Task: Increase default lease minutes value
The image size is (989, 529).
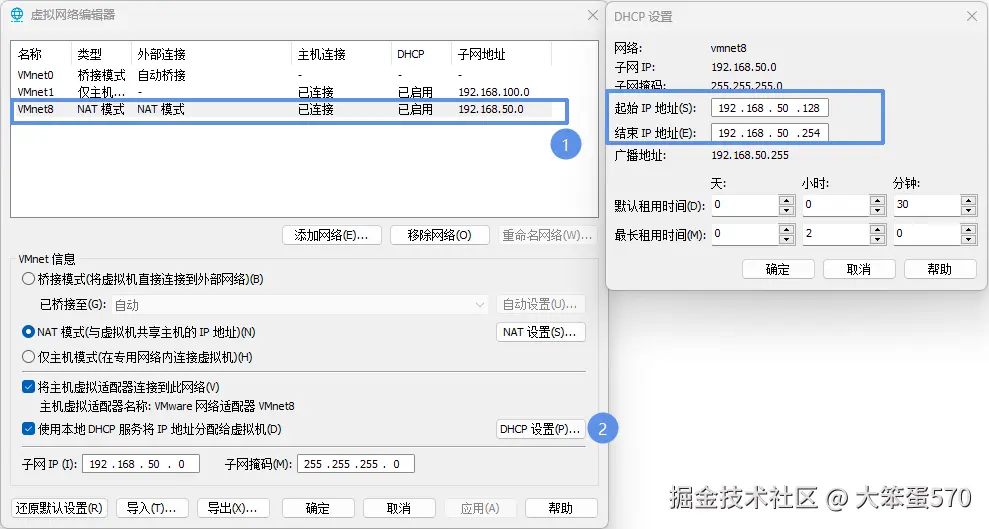Action: pos(969,201)
